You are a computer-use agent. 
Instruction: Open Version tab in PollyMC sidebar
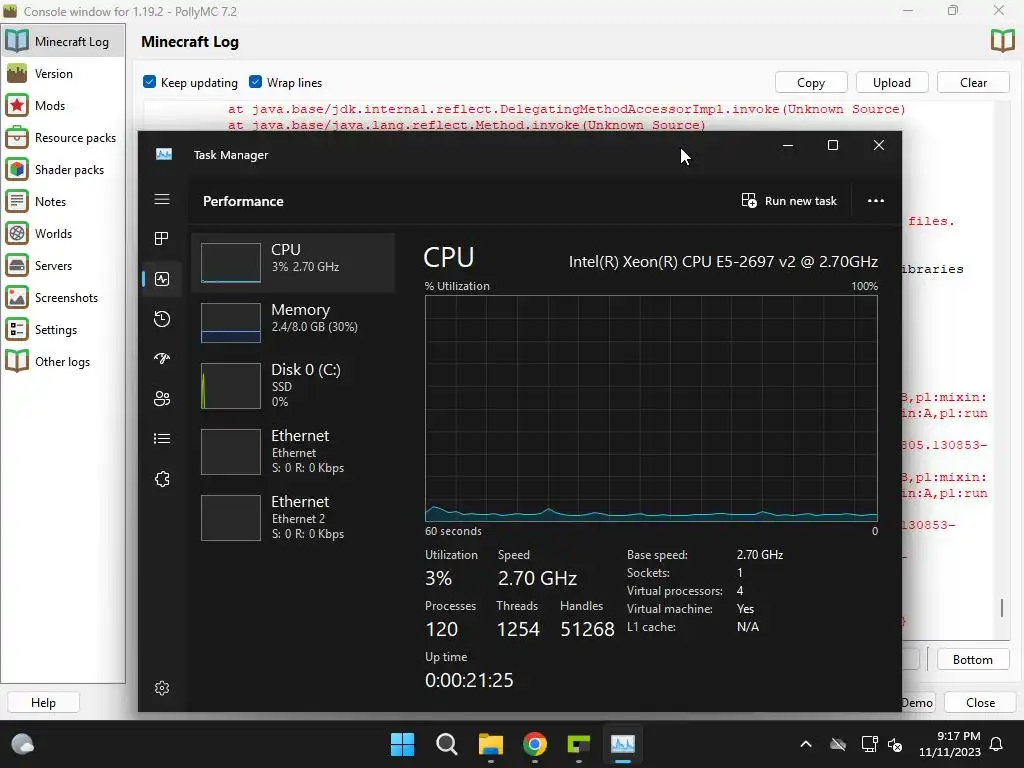click(x=63, y=74)
